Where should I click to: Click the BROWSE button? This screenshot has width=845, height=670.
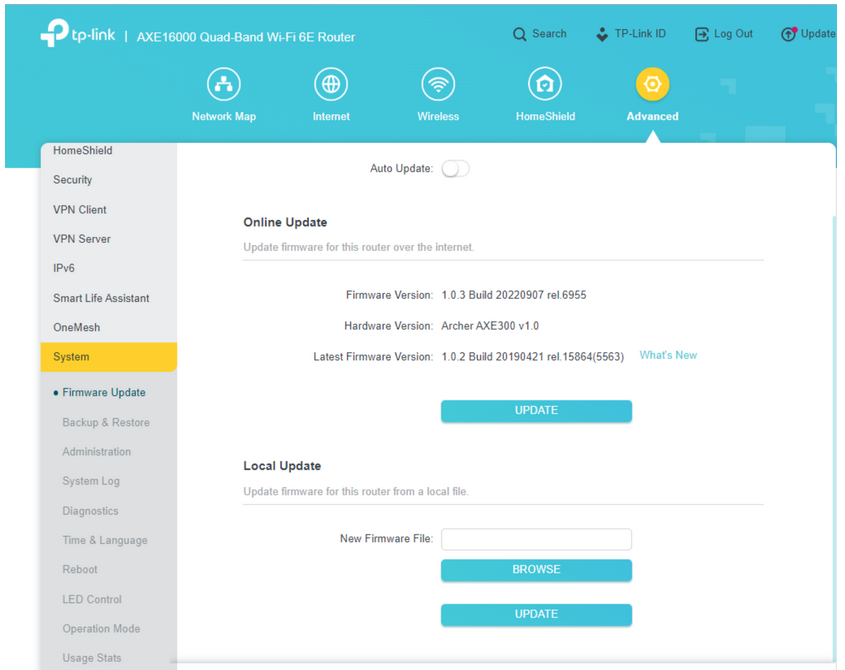(x=536, y=570)
